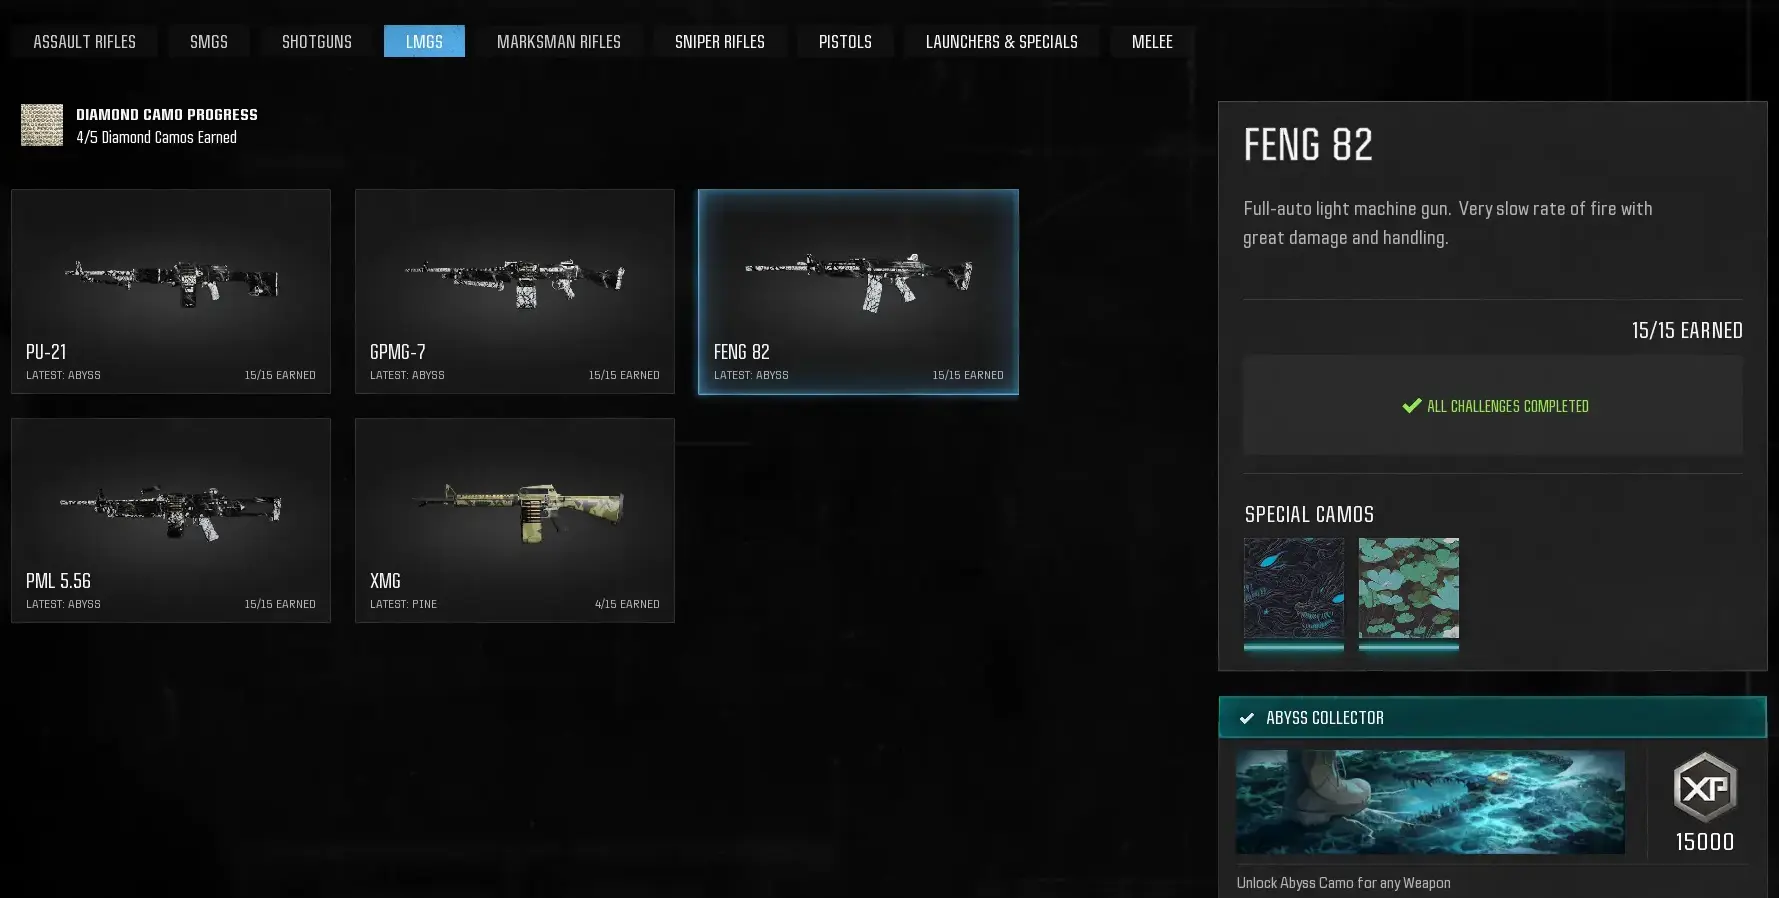Switch to the Pistols tab
Image resolution: width=1779 pixels, height=898 pixels.
click(845, 41)
